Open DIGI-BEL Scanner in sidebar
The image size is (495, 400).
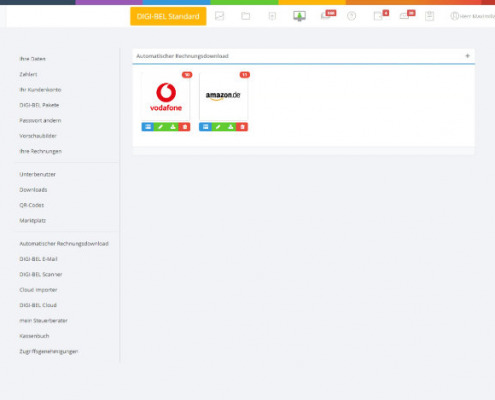[x=41, y=274]
